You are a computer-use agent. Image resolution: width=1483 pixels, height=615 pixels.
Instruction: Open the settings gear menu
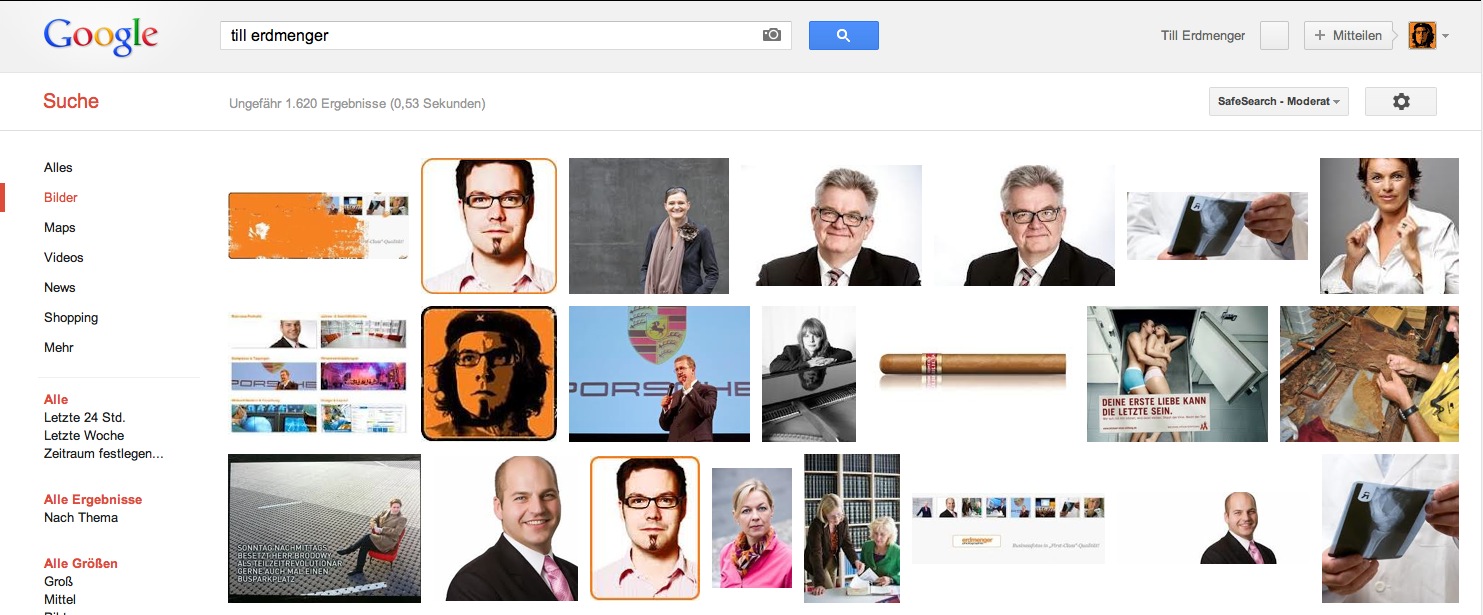1400,102
